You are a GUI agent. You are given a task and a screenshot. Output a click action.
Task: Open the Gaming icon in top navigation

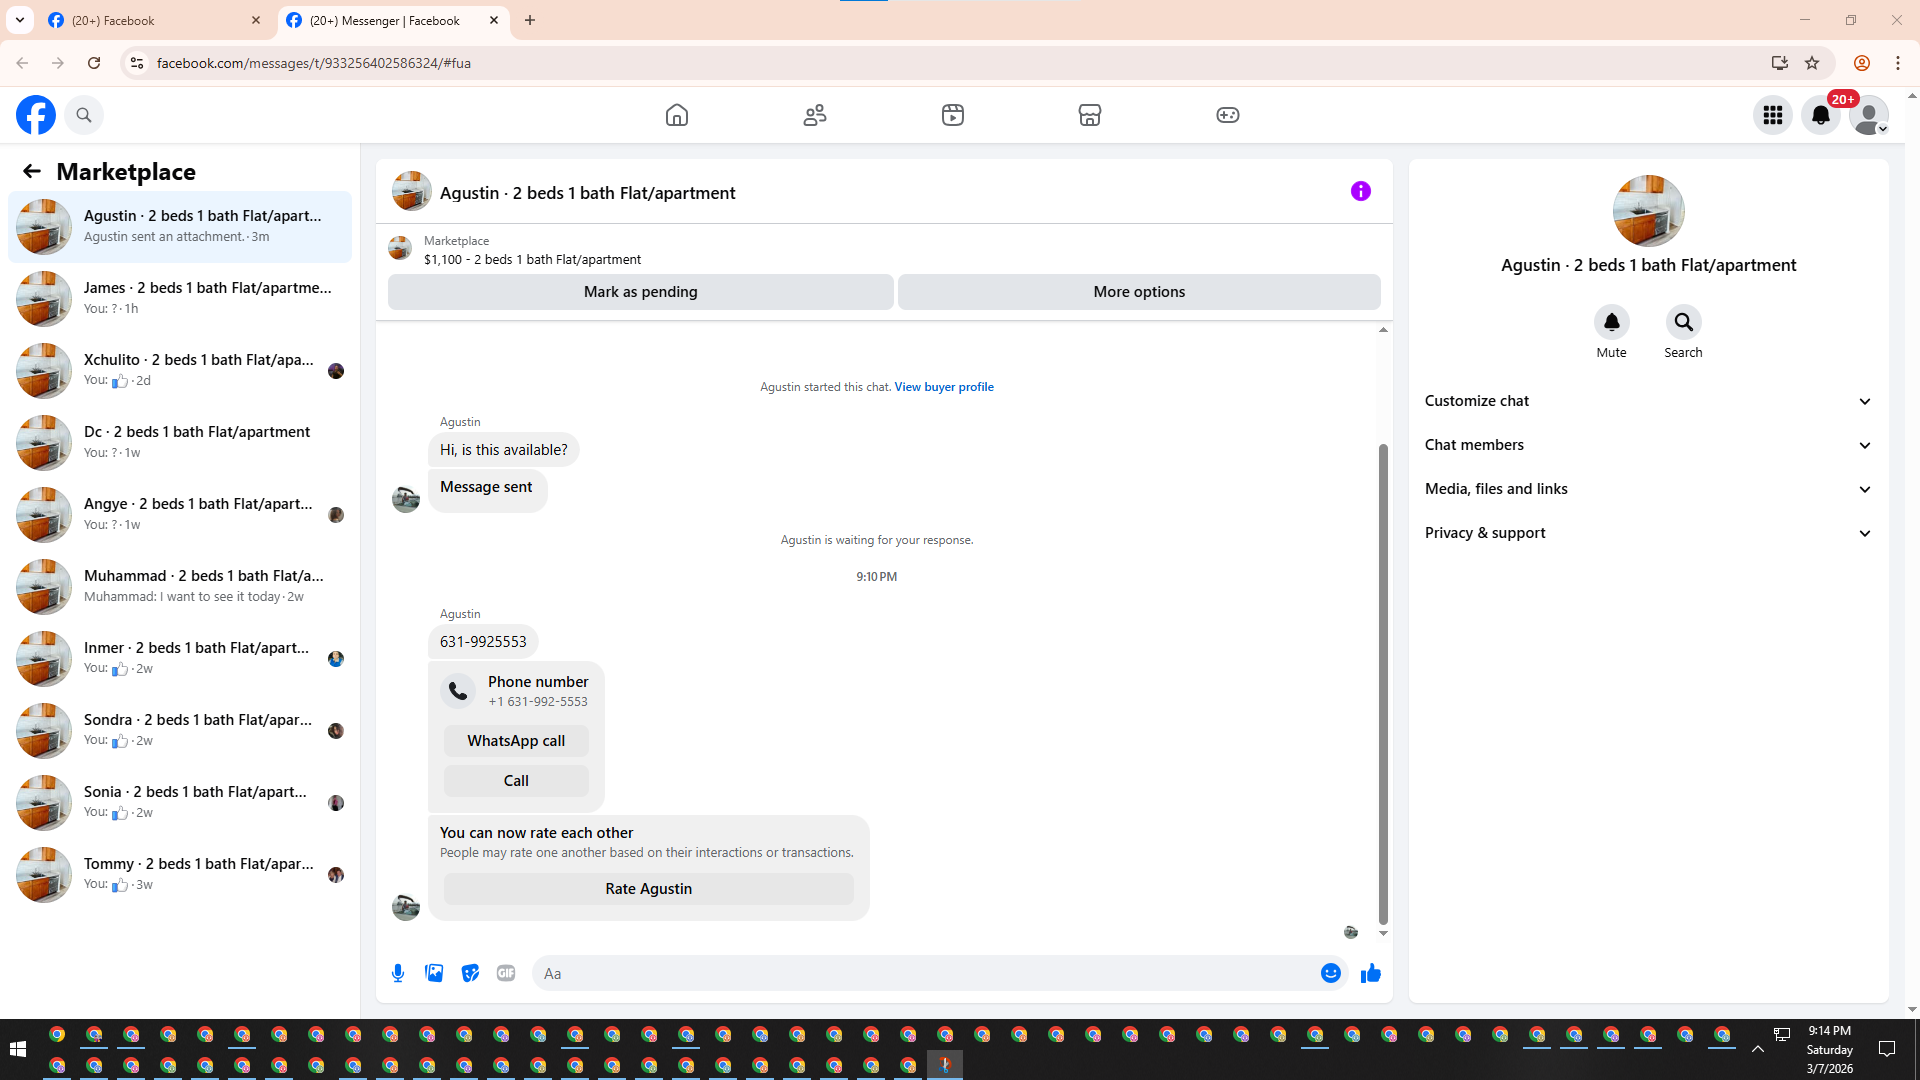[x=1228, y=115]
